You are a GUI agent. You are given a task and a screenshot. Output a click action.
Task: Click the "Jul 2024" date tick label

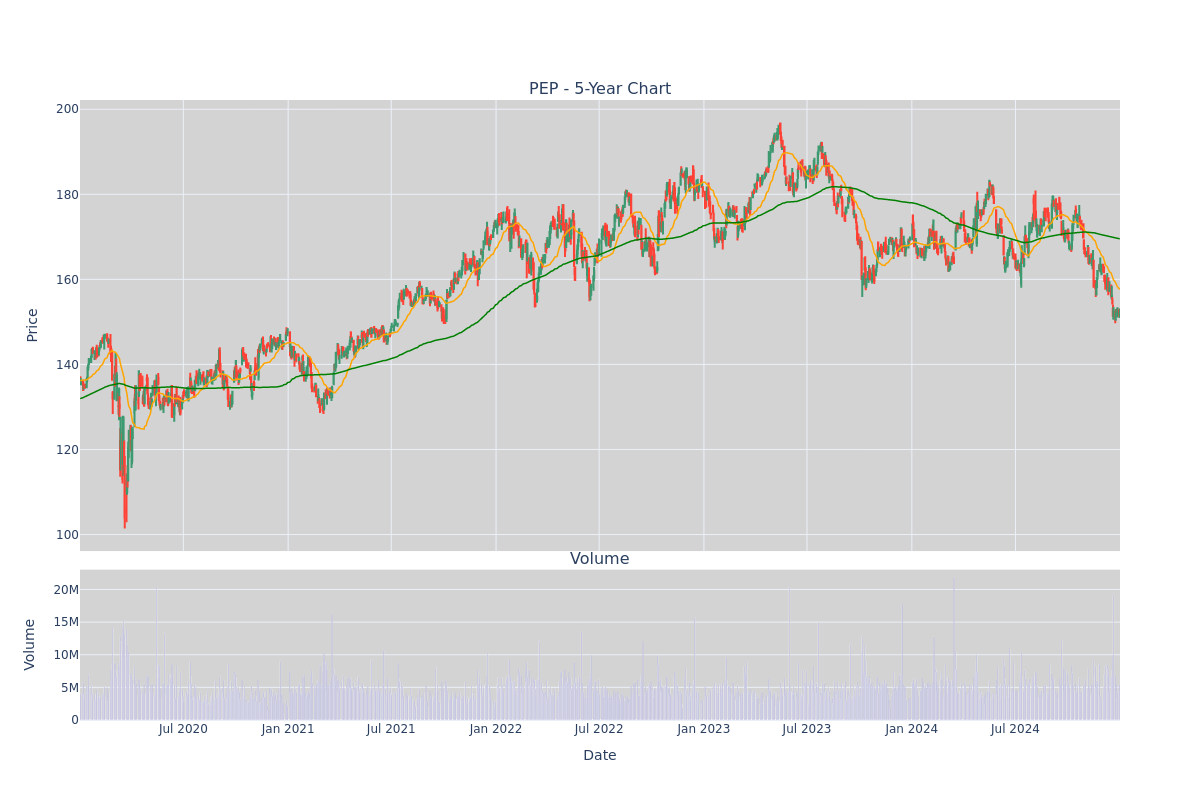click(1015, 729)
